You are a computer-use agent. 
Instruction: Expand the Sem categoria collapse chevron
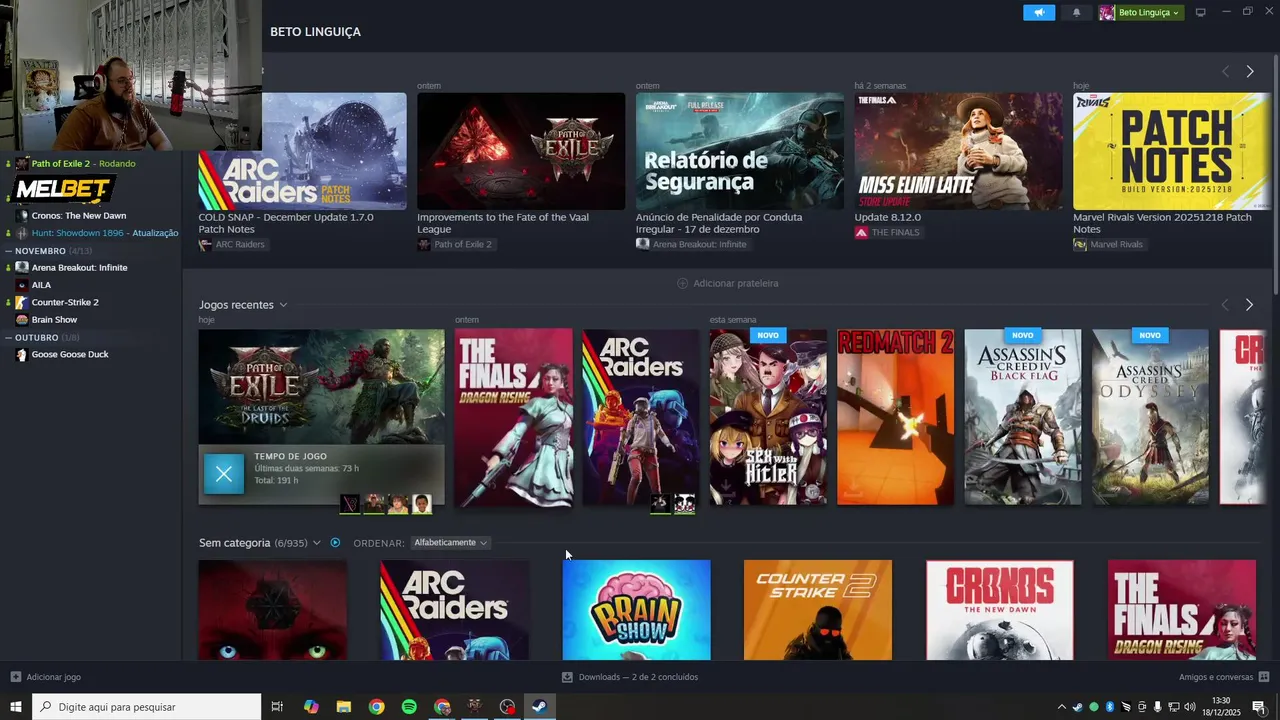tap(317, 543)
